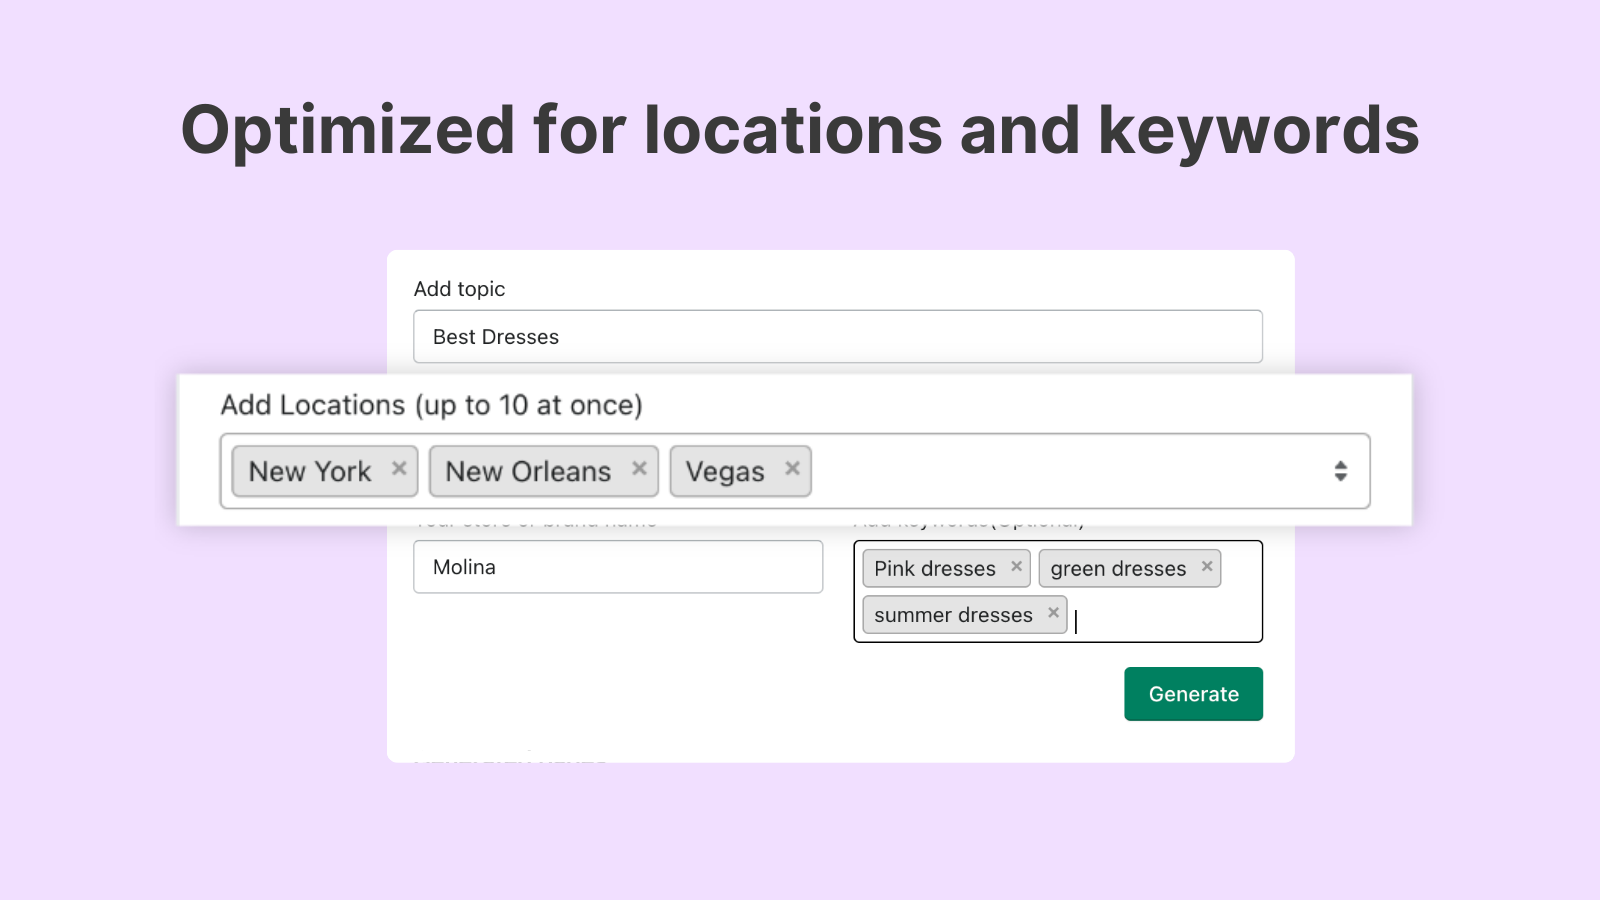Image resolution: width=1600 pixels, height=900 pixels.
Task: Remove the "New York" location tag
Action: point(399,469)
